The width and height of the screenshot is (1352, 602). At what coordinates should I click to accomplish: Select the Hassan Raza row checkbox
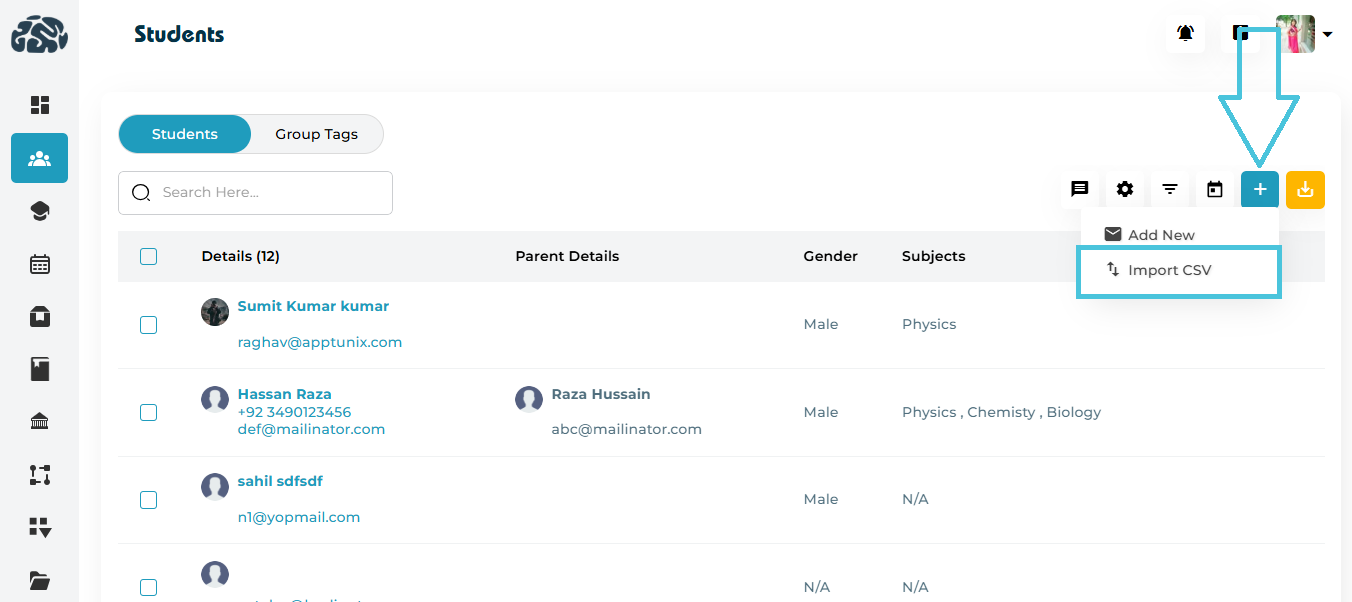(148, 412)
